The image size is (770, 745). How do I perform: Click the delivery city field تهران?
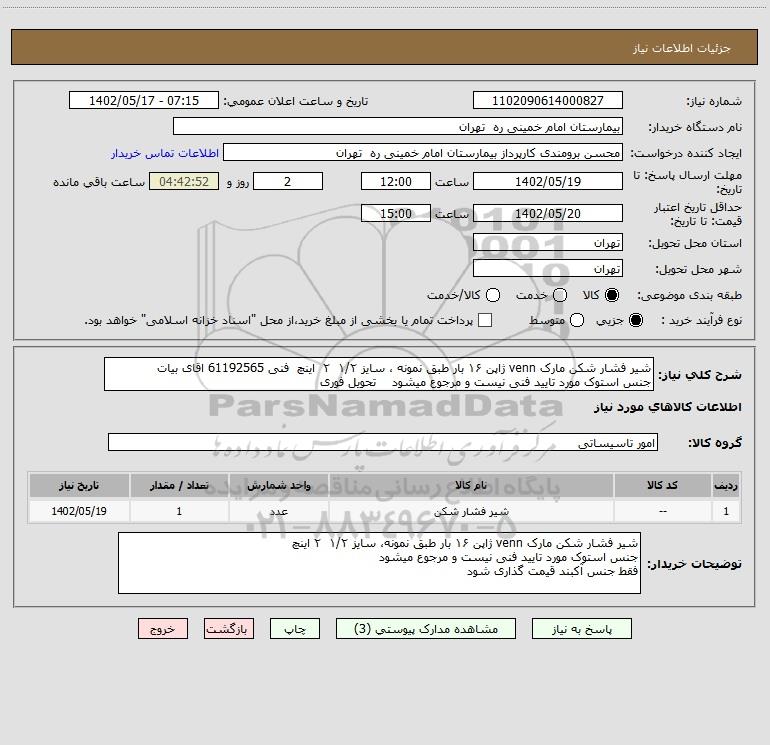point(548,269)
